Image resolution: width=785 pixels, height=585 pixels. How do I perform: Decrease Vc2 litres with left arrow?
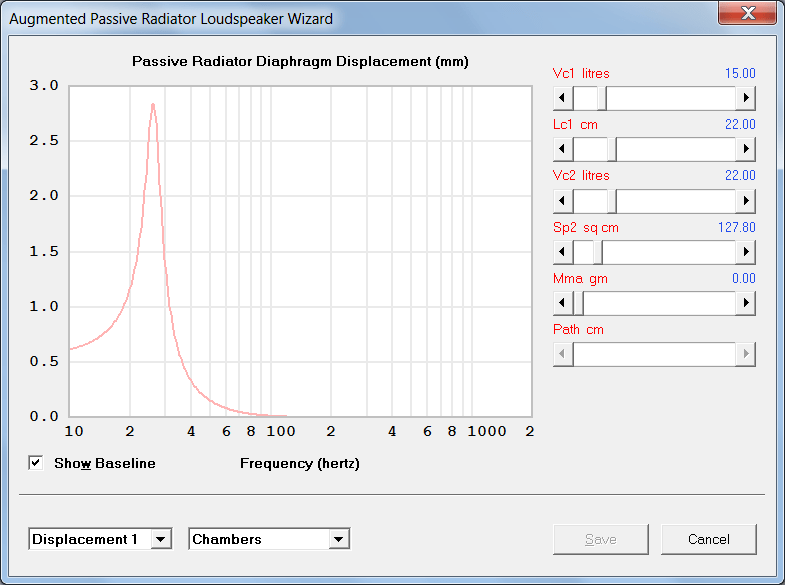pos(563,201)
